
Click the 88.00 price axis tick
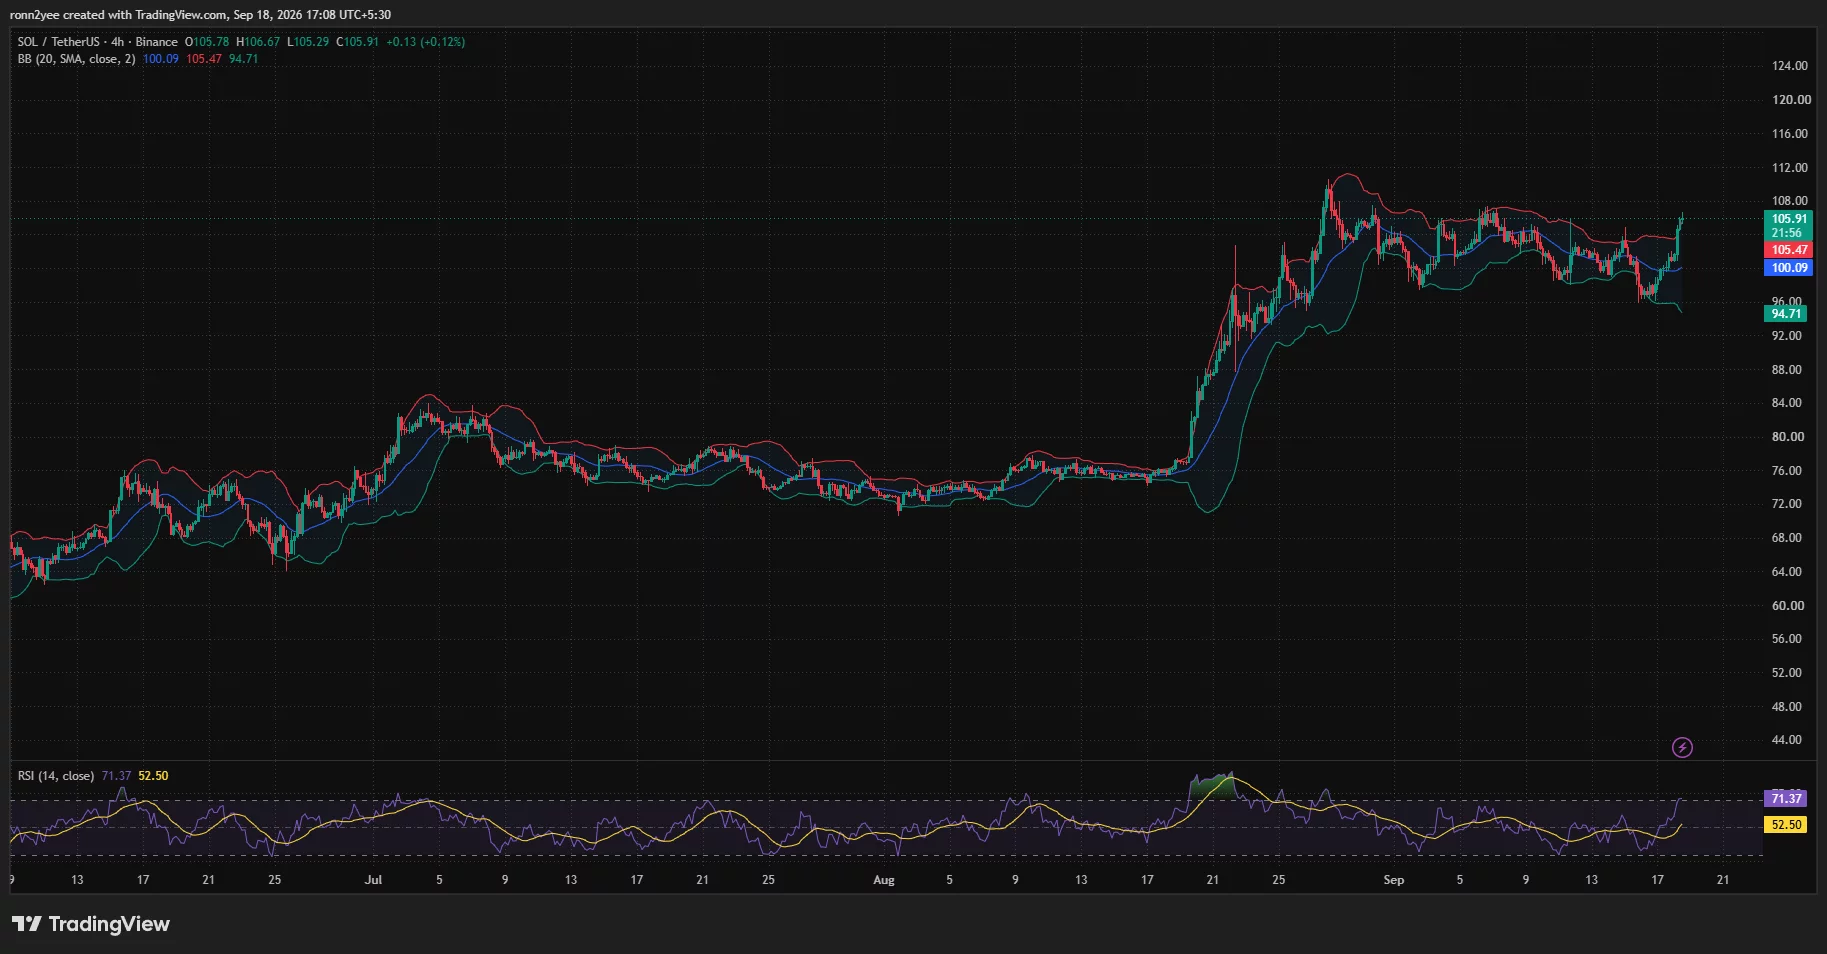pos(1787,370)
